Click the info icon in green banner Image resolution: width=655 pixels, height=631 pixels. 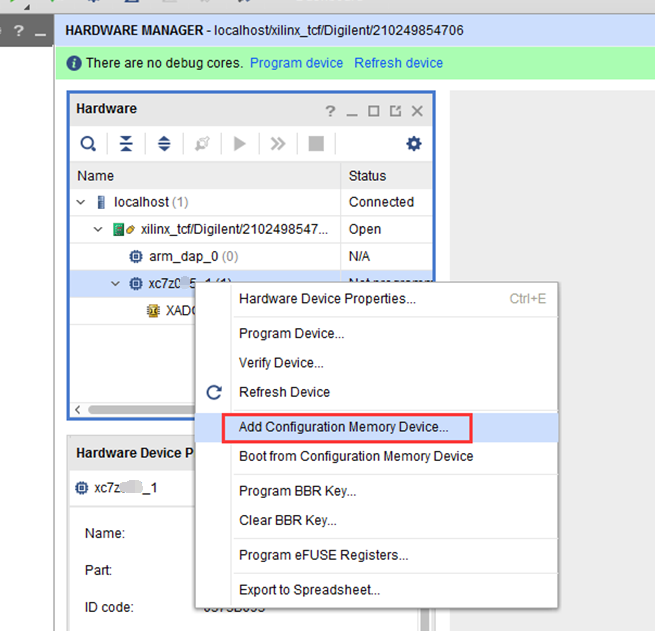(74, 63)
